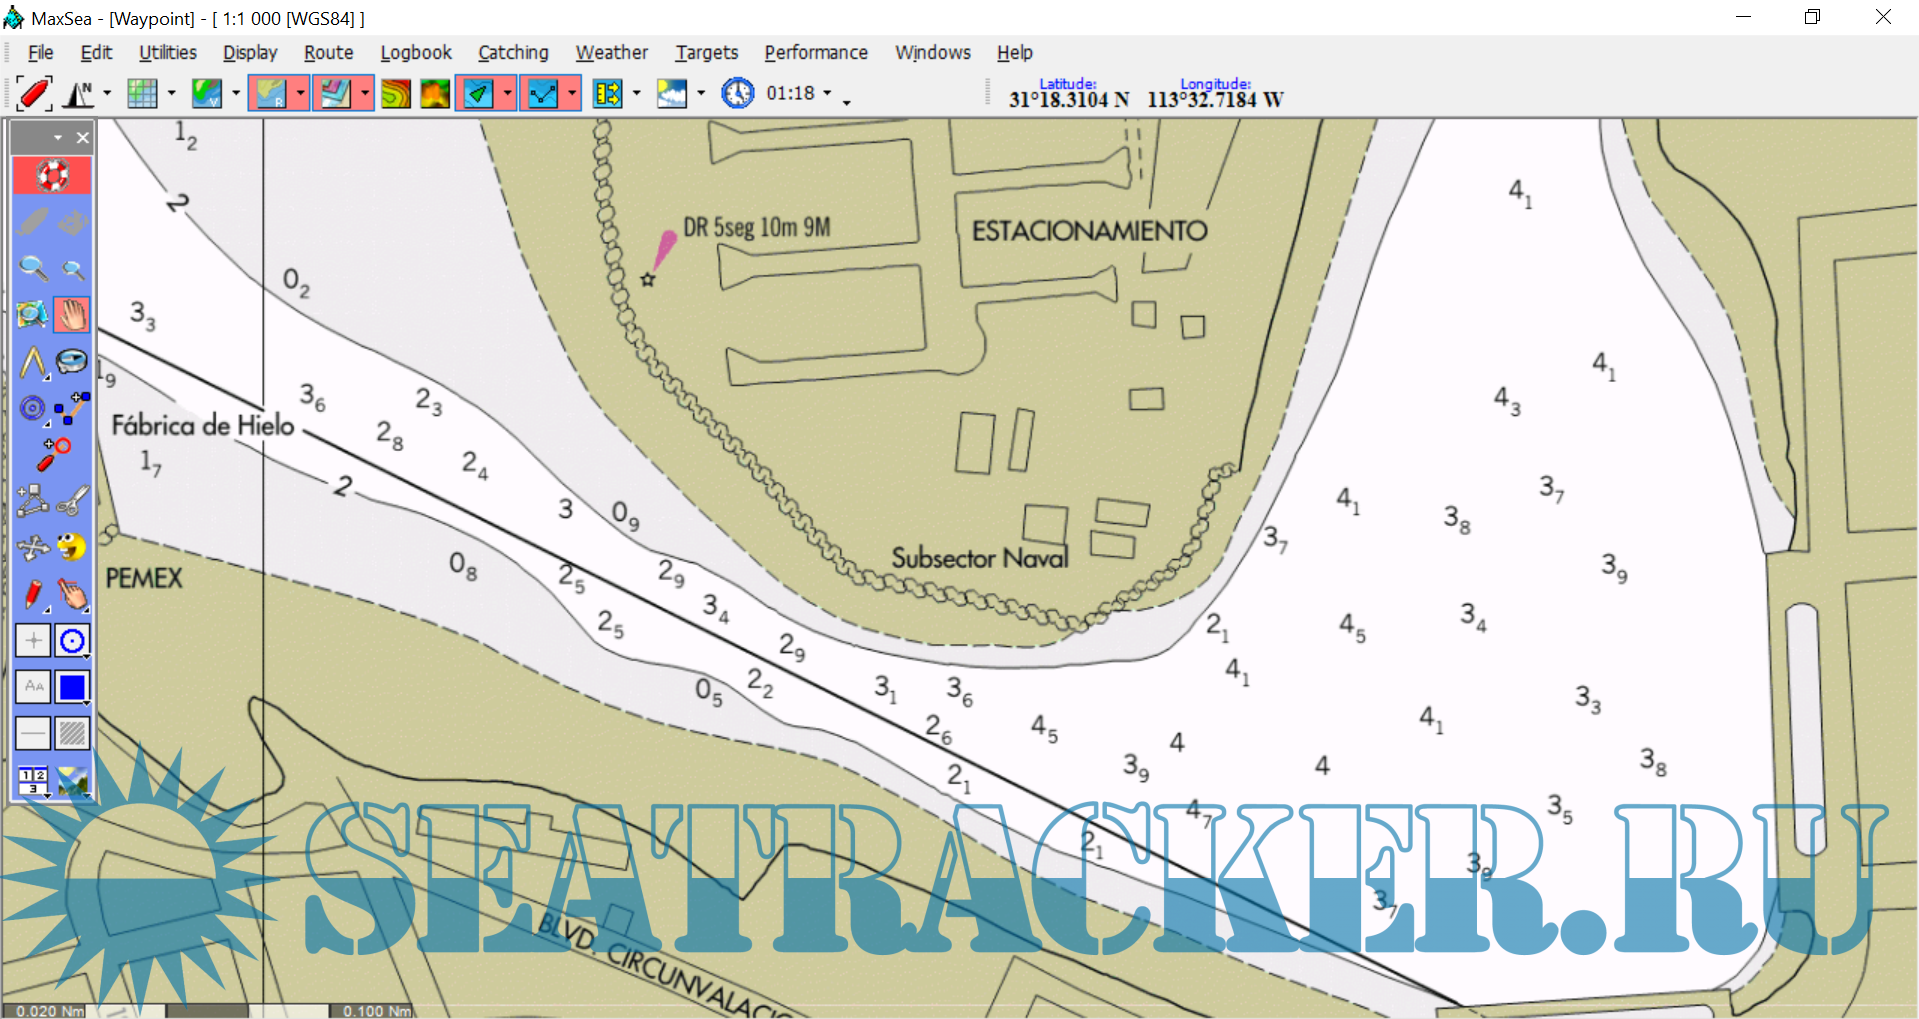Viewport: 1919px width, 1019px height.
Task: Expand the grid overlay dropdown arrow
Action: [171, 93]
